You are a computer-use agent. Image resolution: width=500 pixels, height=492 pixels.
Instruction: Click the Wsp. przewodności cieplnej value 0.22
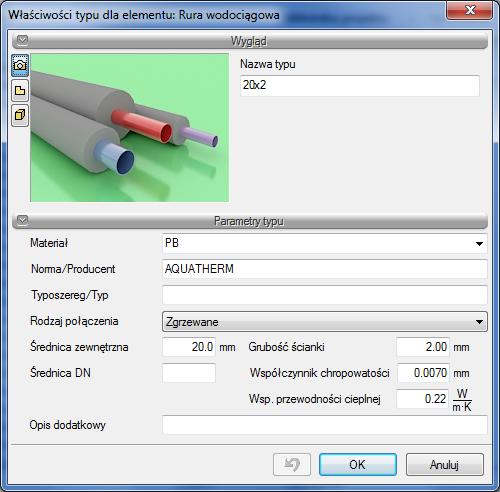coord(423,399)
